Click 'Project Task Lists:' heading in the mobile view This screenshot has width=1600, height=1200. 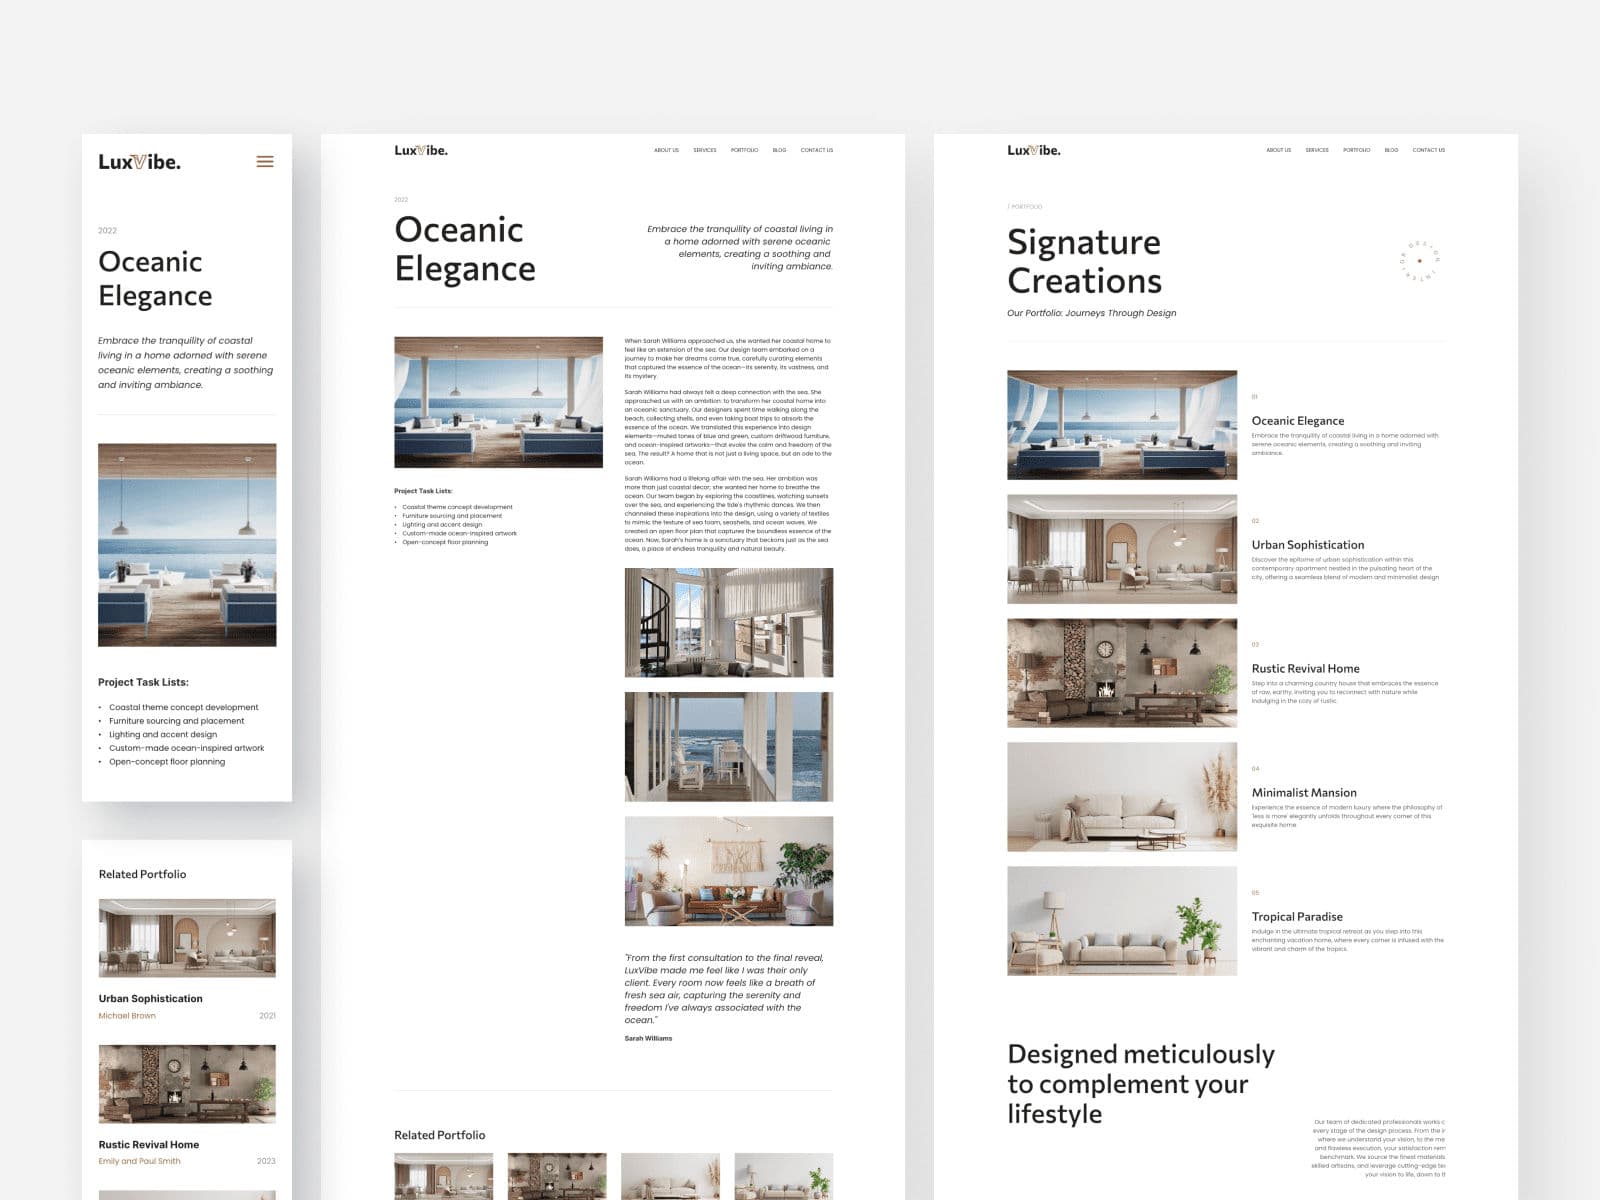[143, 682]
